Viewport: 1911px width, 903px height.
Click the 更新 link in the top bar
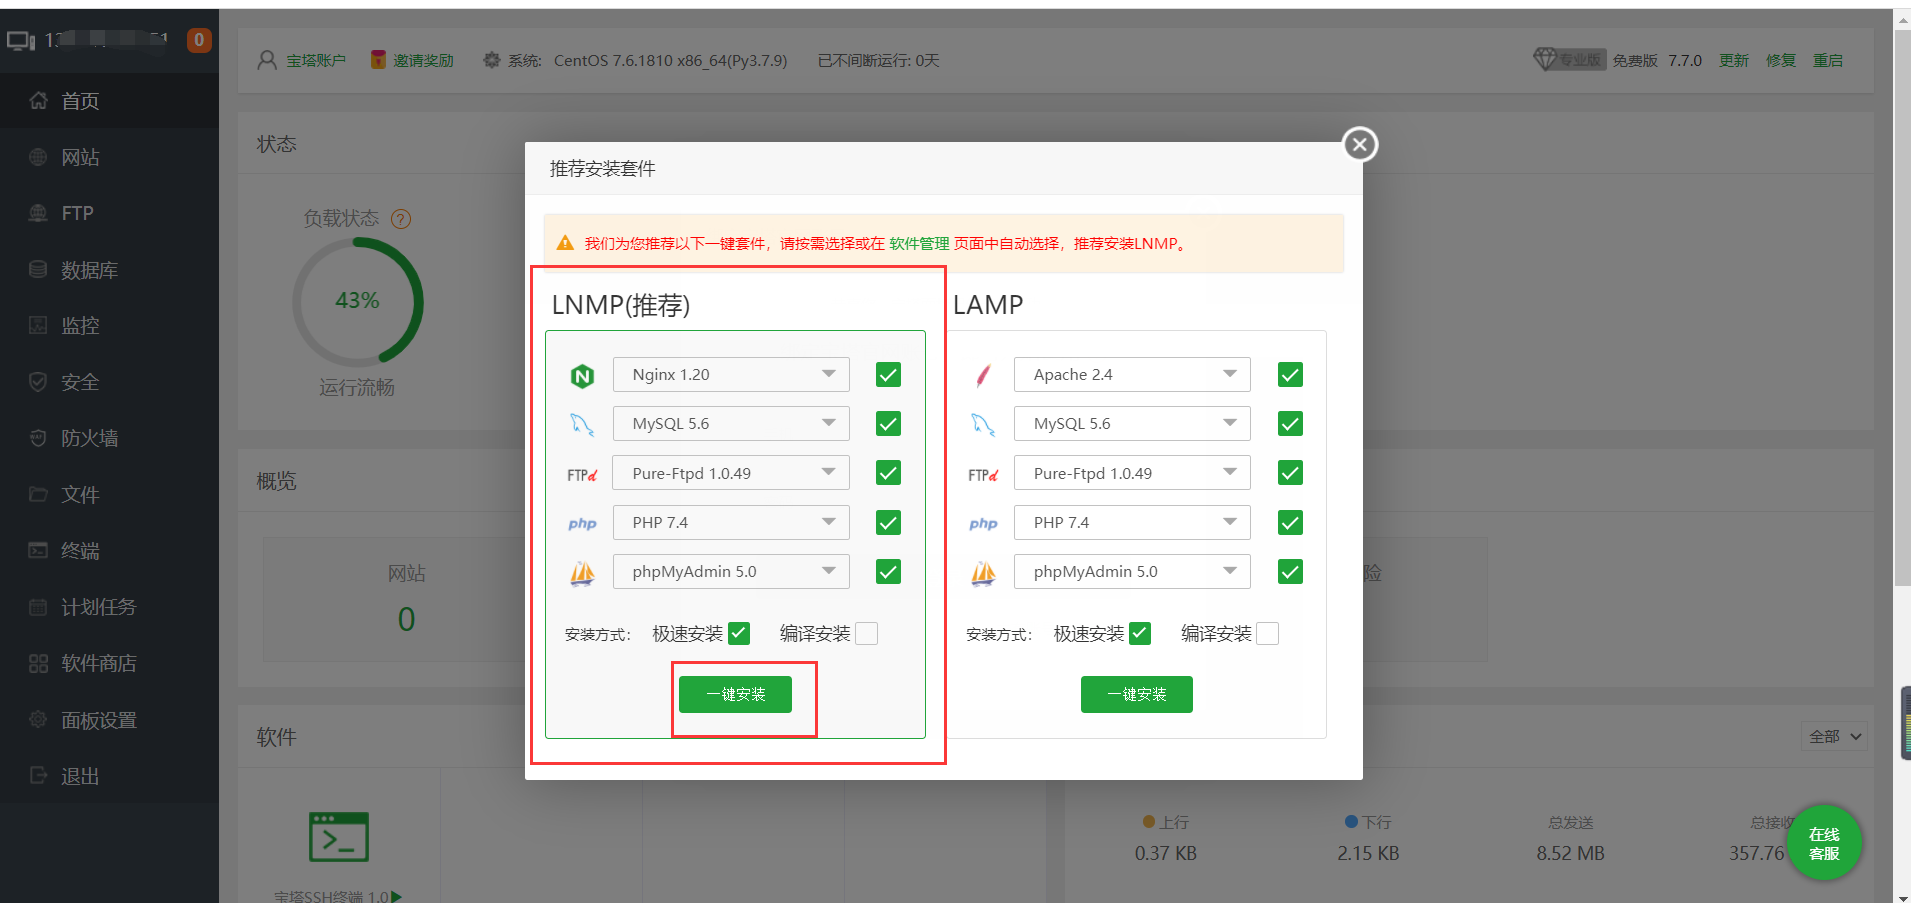point(1734,61)
